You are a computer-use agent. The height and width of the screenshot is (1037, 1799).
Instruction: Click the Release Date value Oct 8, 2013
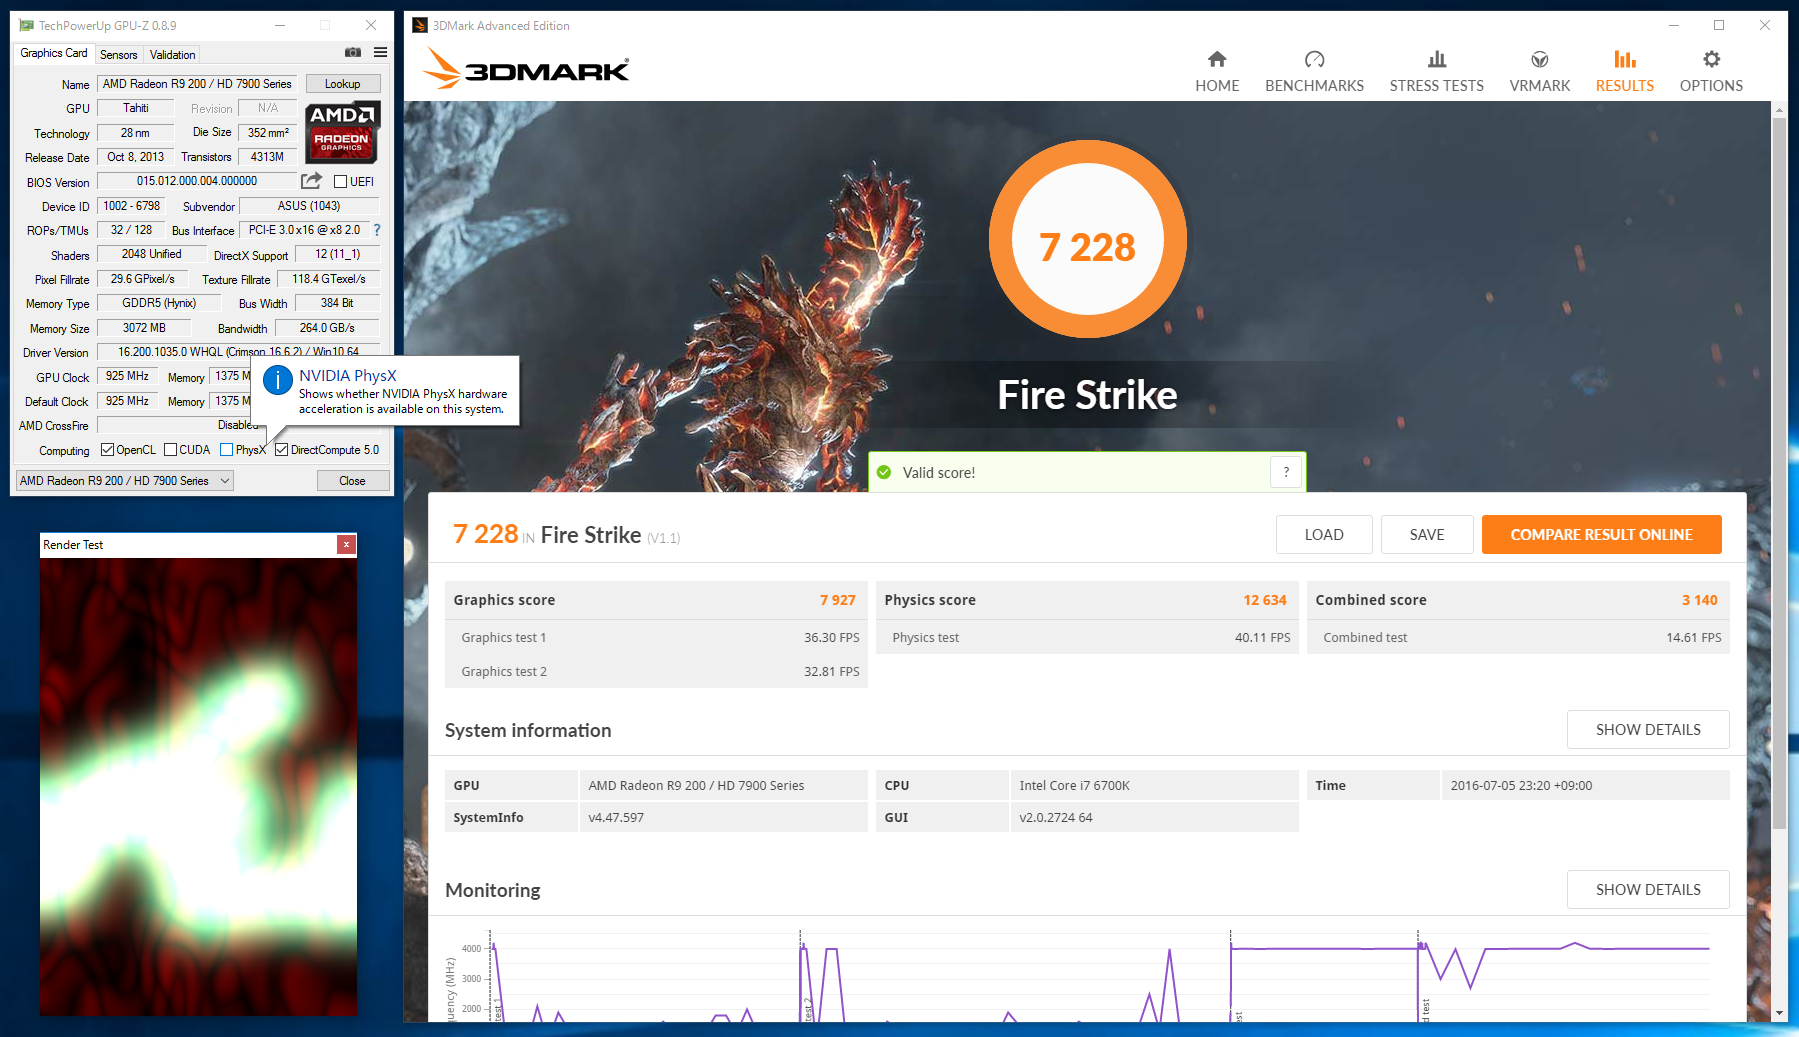(x=135, y=157)
